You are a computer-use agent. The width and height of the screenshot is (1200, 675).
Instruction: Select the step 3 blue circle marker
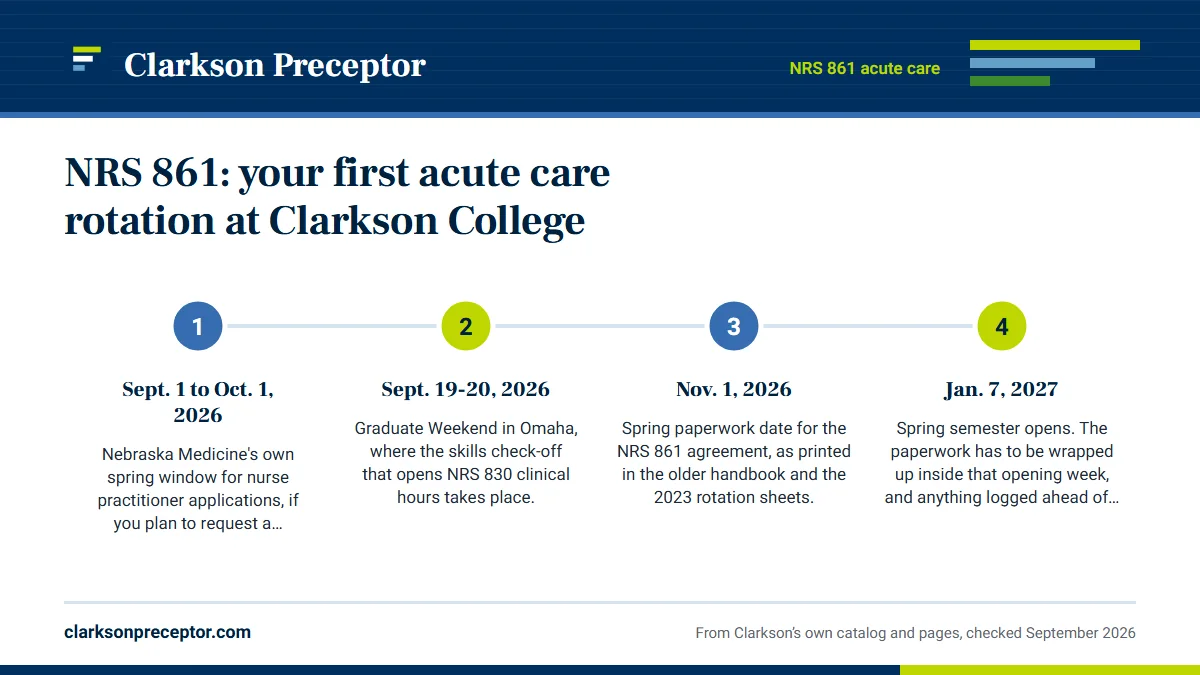734,326
